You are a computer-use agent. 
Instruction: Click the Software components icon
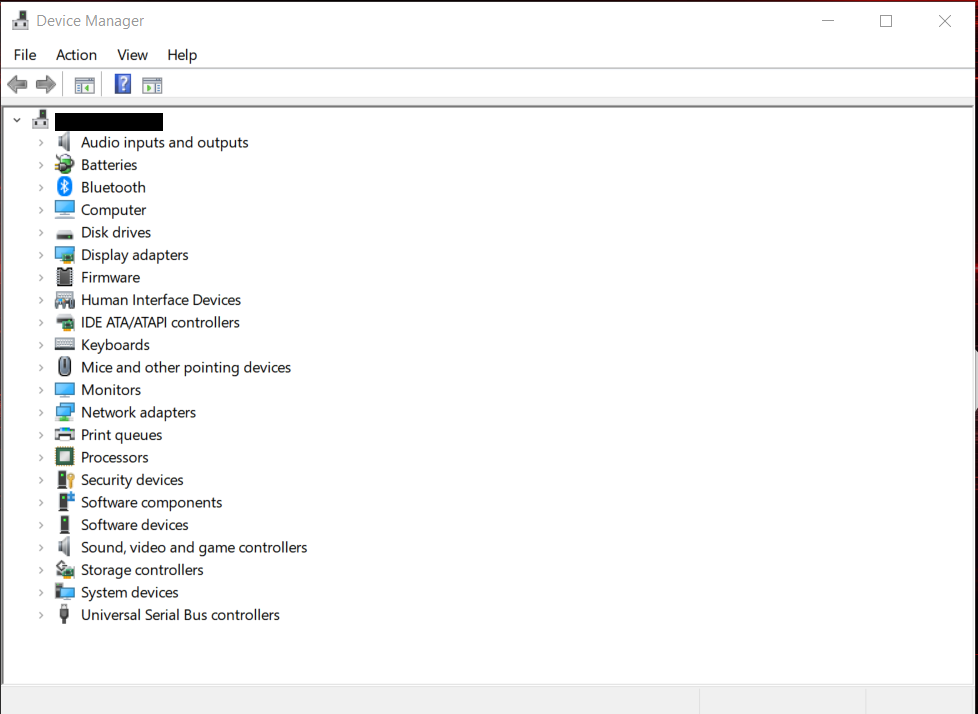click(x=65, y=501)
